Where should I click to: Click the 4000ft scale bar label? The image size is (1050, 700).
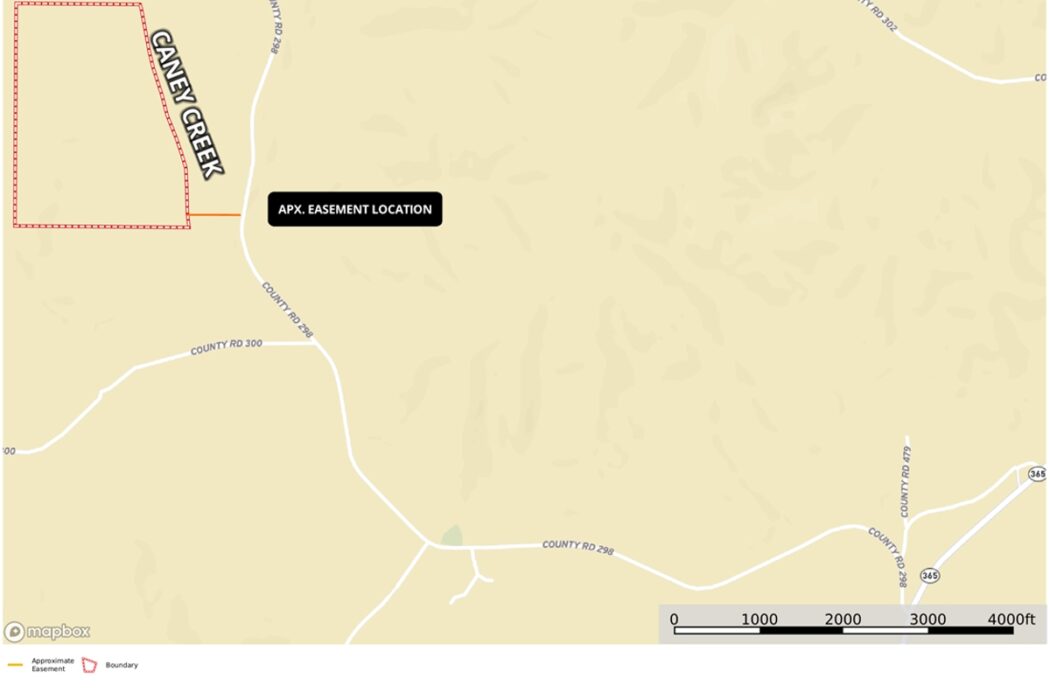pyautogui.click(x=1011, y=619)
